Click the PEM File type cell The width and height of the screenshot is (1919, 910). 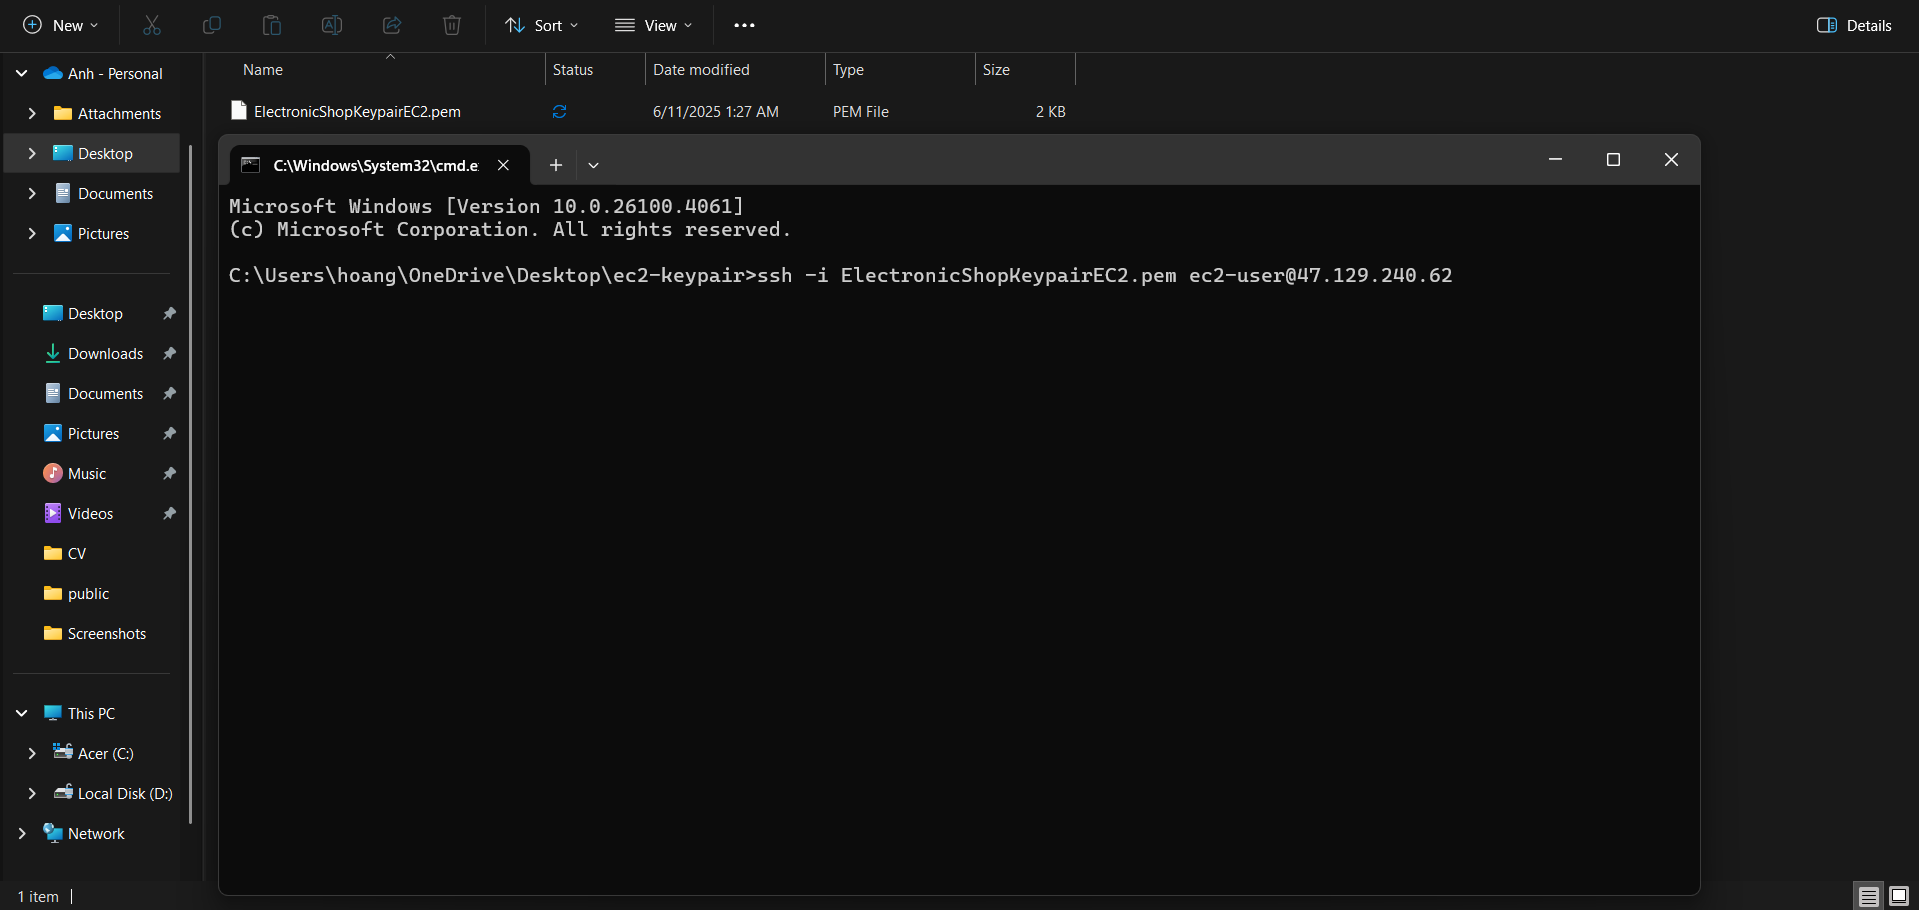[861, 111]
